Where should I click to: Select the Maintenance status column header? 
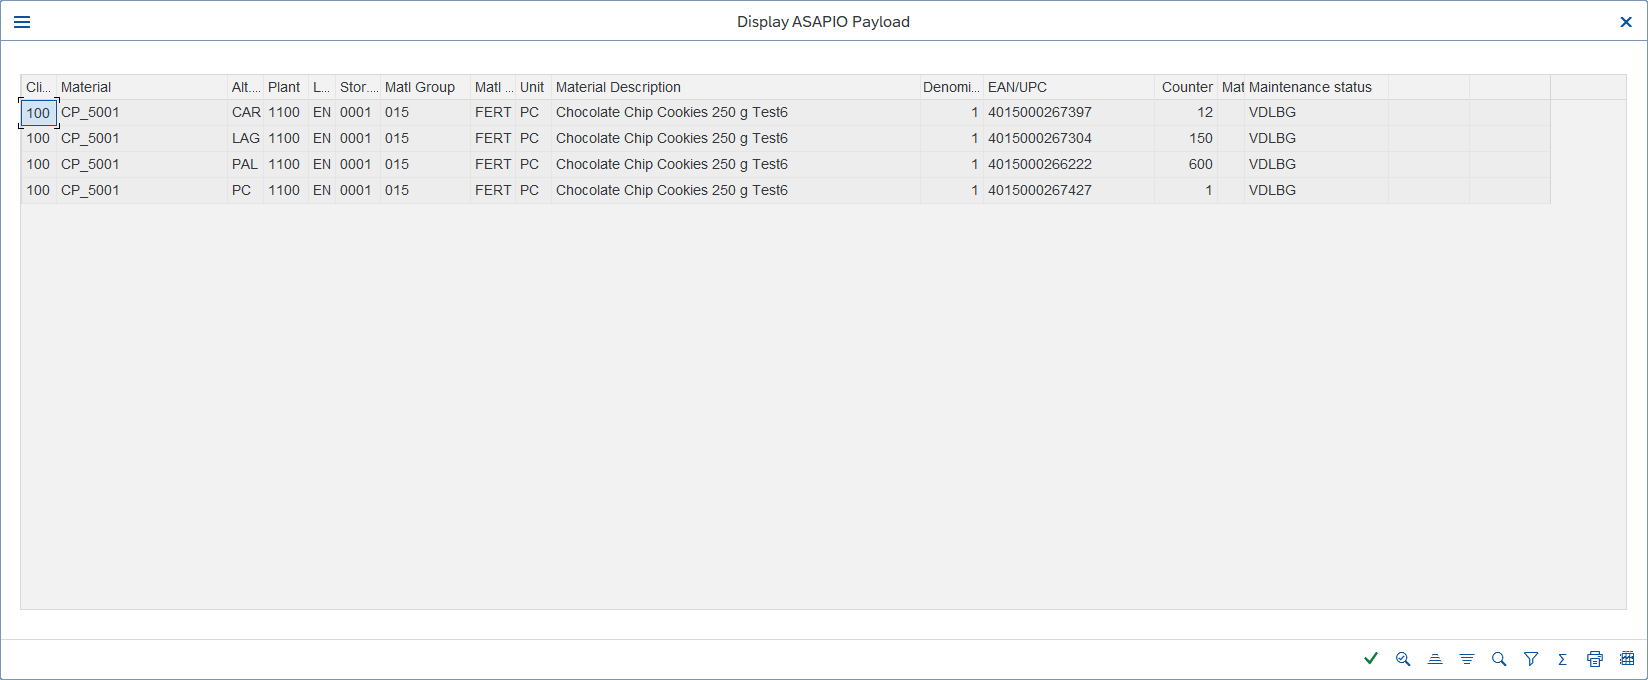tap(1316, 87)
